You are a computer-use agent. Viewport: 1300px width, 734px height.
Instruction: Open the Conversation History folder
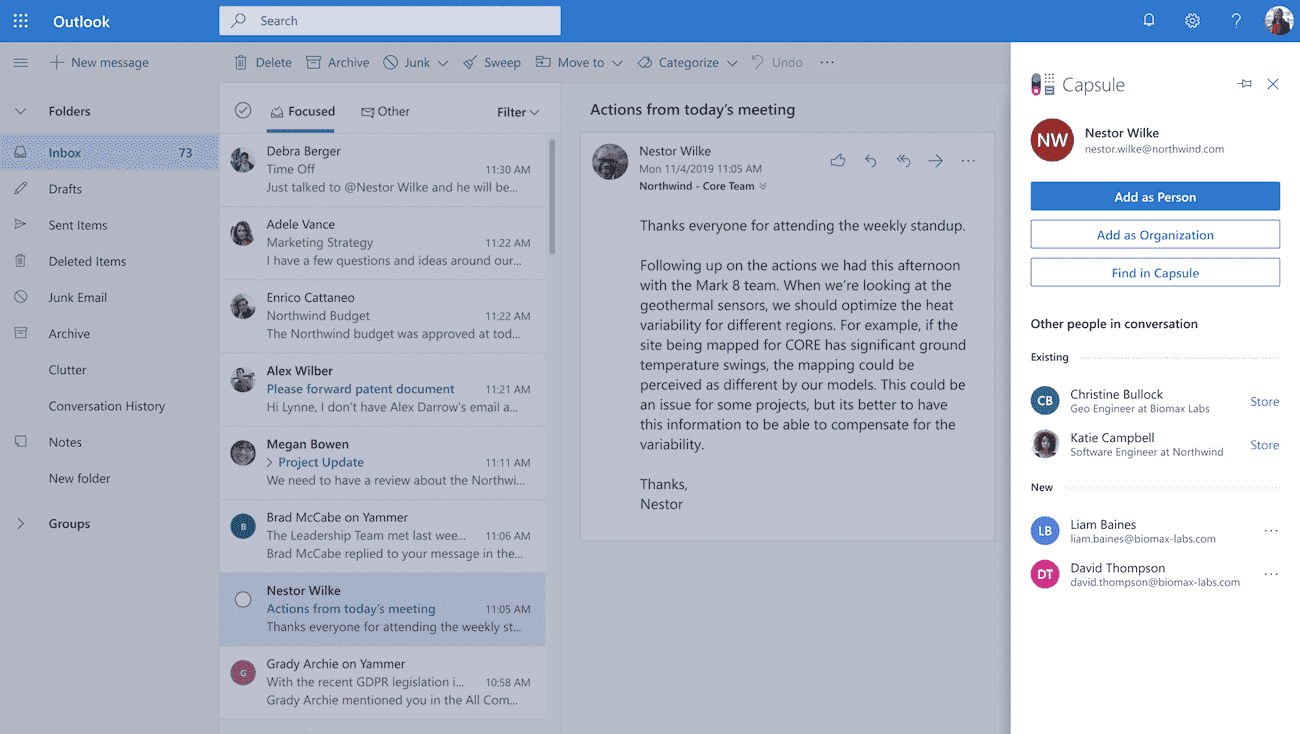109,406
